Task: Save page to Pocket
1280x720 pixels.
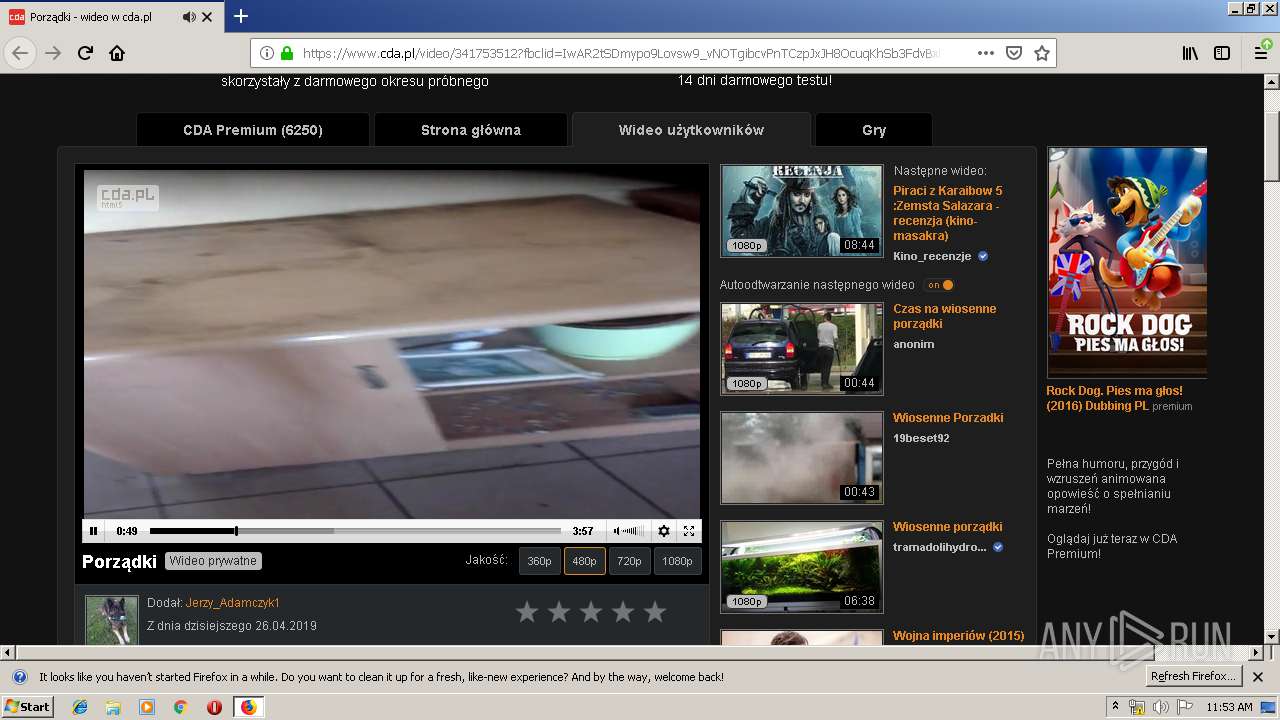Action: [x=1014, y=53]
